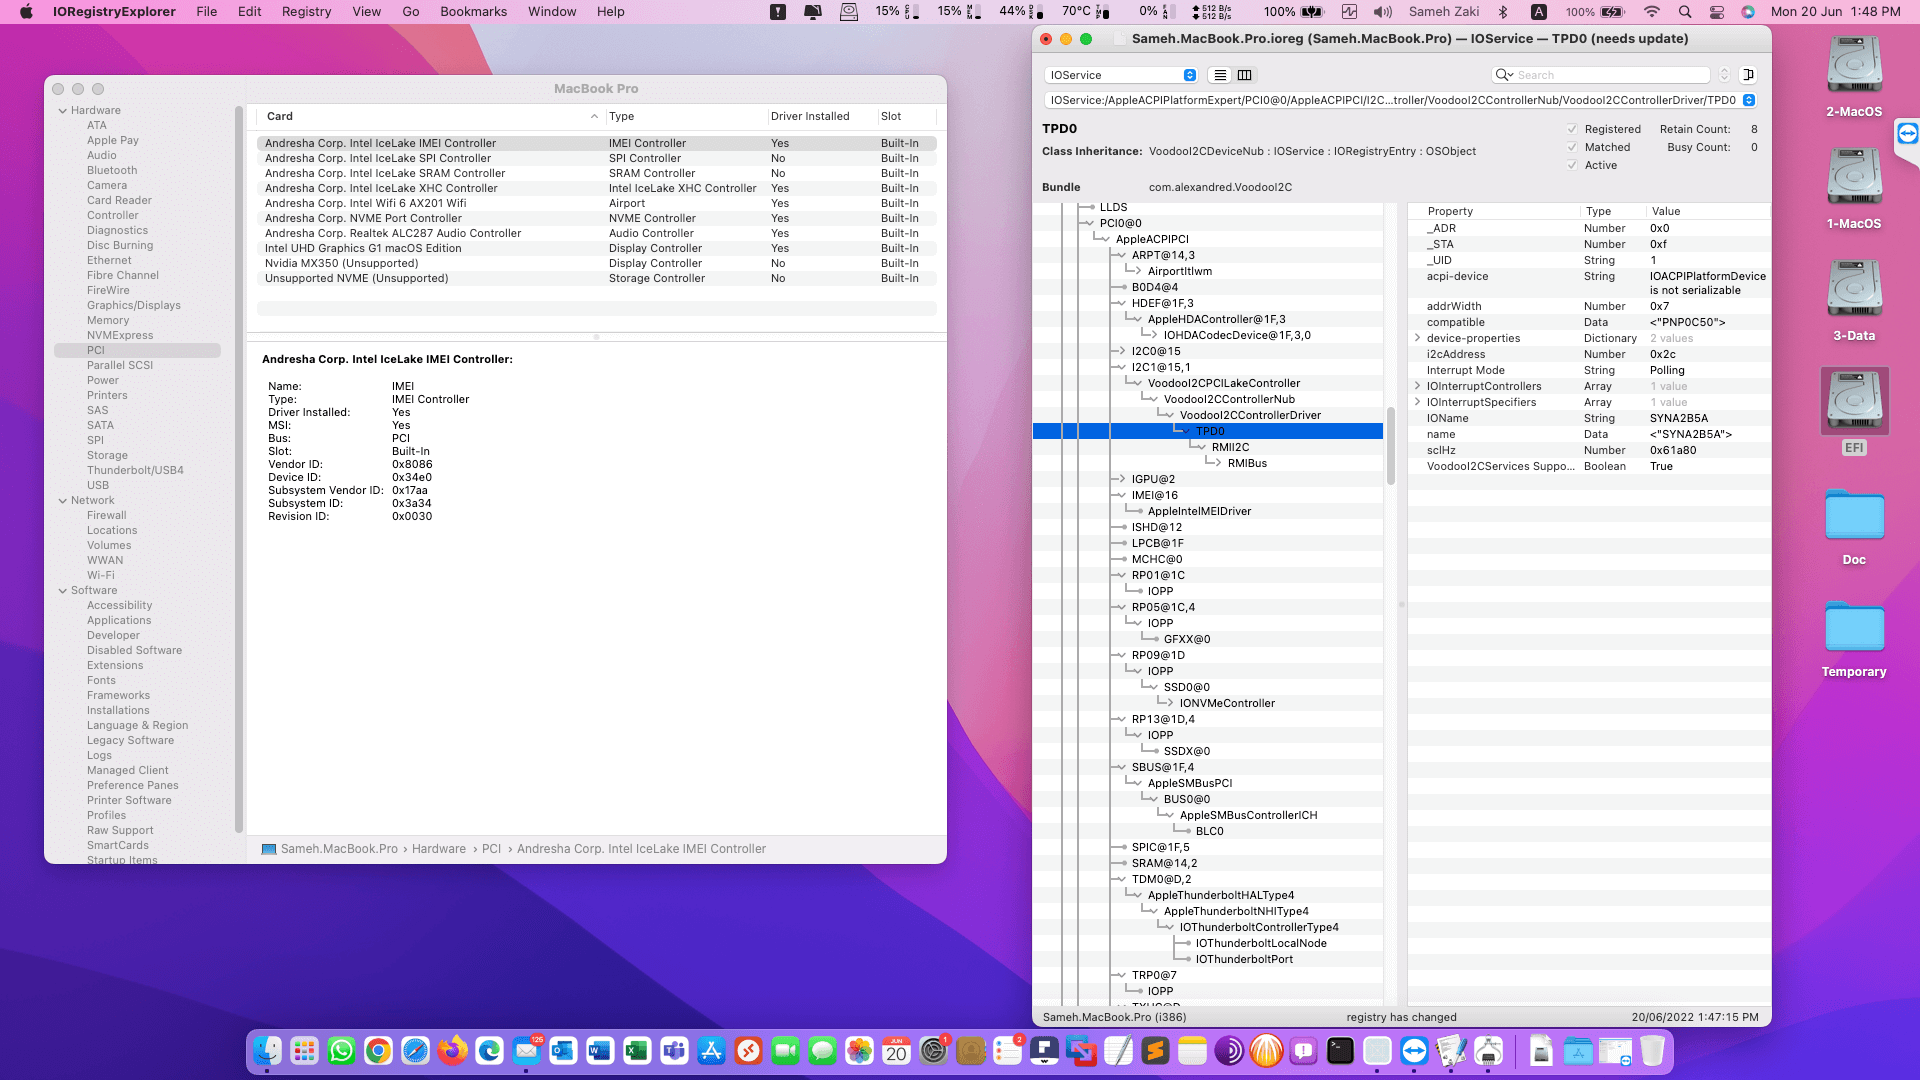Viewport: 1920px width, 1080px height.
Task: Switch IORegistryExplorer to column view
Action: pyautogui.click(x=1245, y=75)
